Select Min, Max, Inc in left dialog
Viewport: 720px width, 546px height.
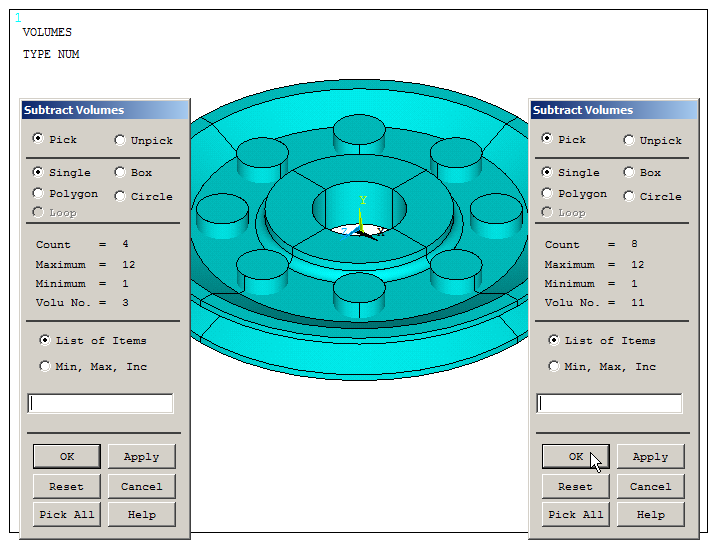(x=45, y=366)
